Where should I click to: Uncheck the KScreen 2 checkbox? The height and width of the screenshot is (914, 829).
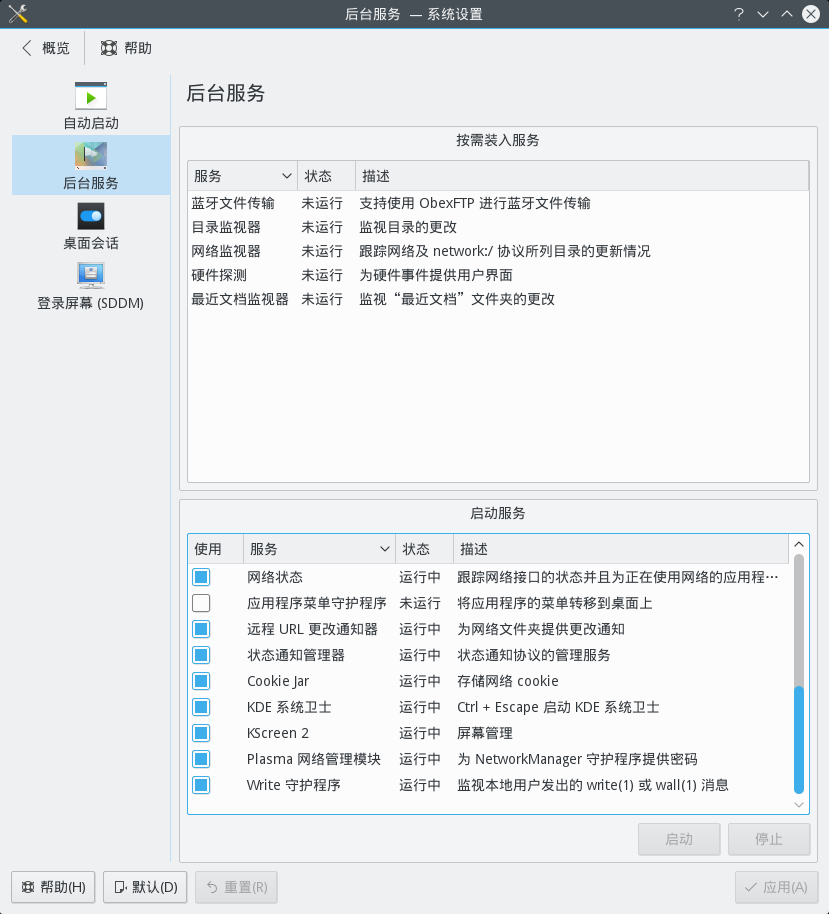point(201,733)
